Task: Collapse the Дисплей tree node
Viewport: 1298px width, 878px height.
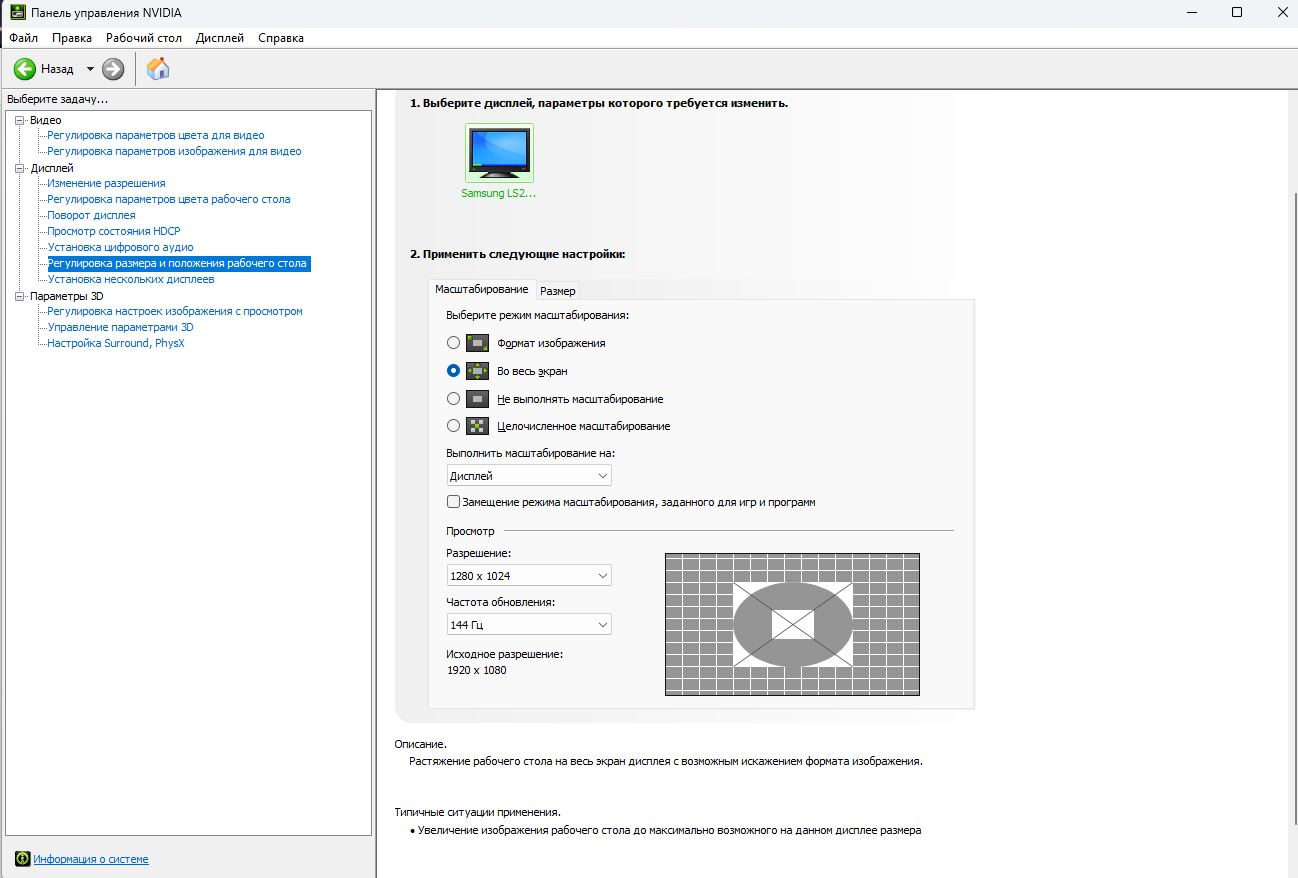Action: tap(19, 168)
